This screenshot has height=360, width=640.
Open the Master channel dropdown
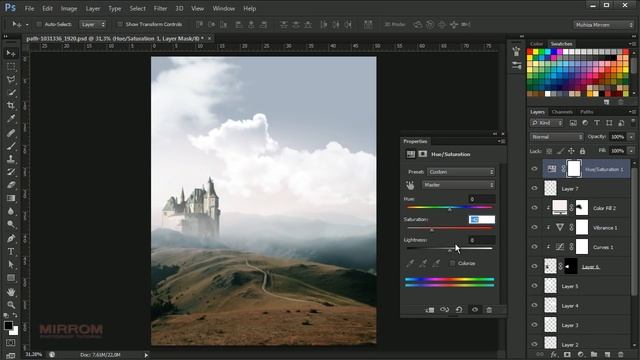click(x=458, y=185)
